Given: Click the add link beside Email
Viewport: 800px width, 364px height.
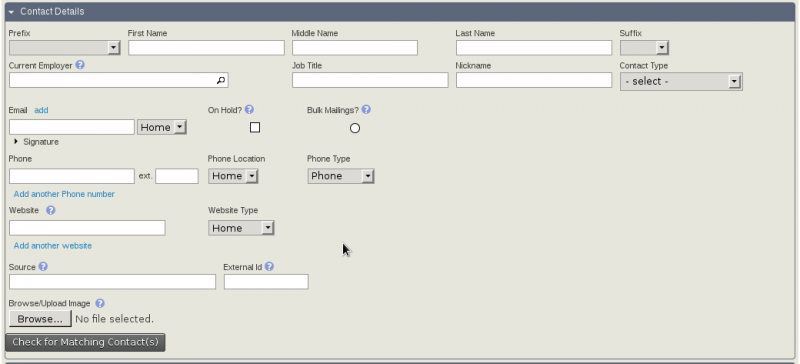Looking at the screenshot, I should (41, 110).
